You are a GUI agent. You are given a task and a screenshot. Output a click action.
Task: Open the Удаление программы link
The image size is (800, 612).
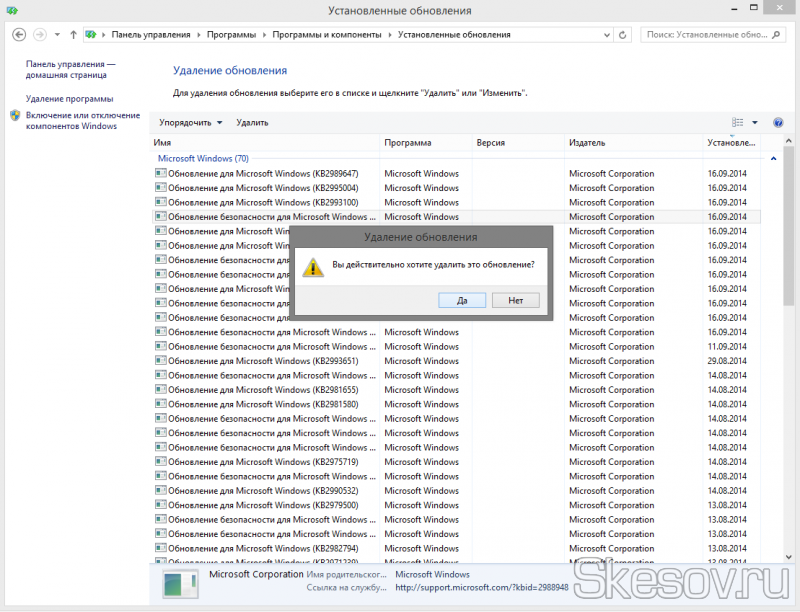click(69, 99)
